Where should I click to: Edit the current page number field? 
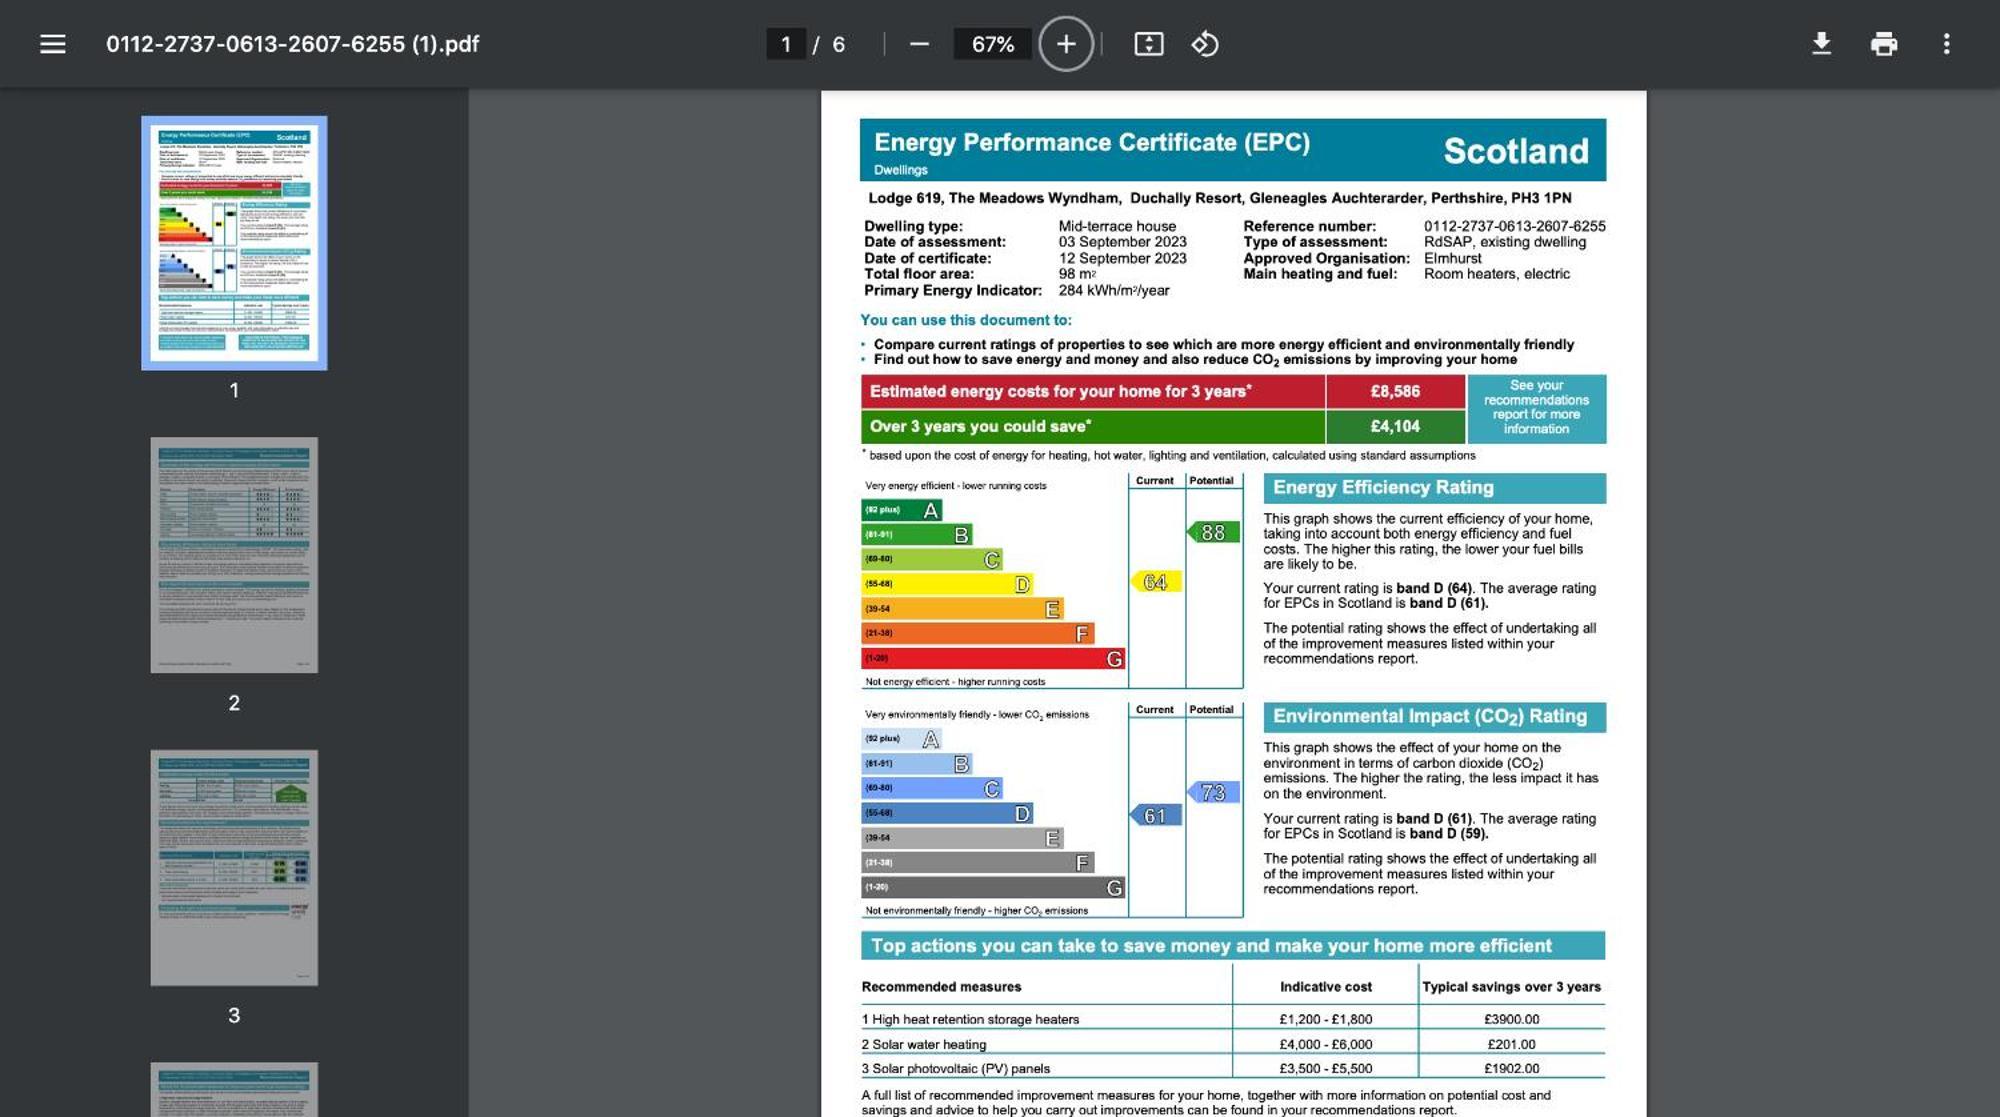click(786, 44)
